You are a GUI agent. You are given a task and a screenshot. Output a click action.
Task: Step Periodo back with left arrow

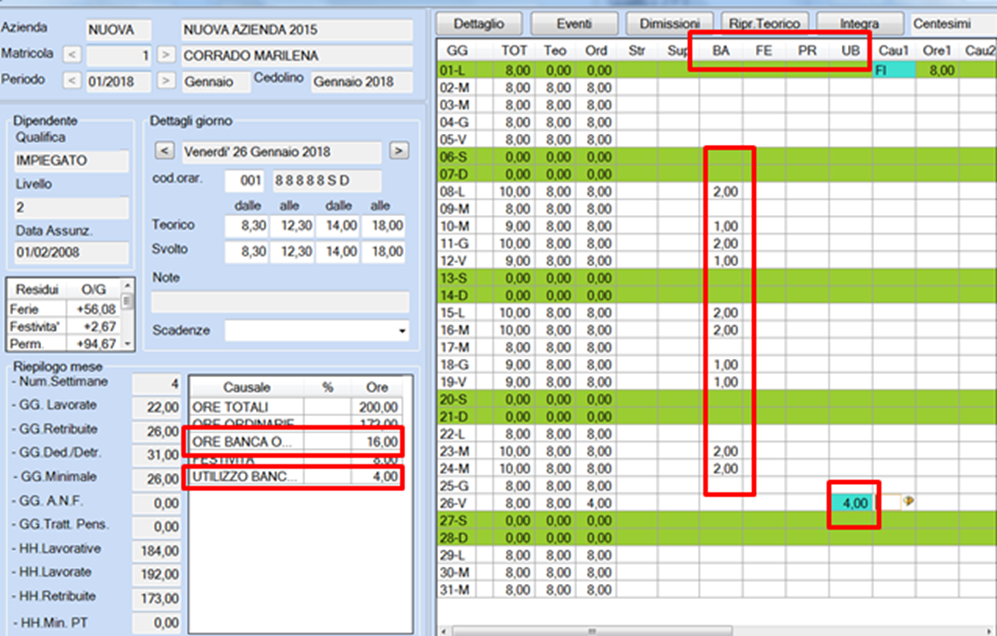[72, 81]
